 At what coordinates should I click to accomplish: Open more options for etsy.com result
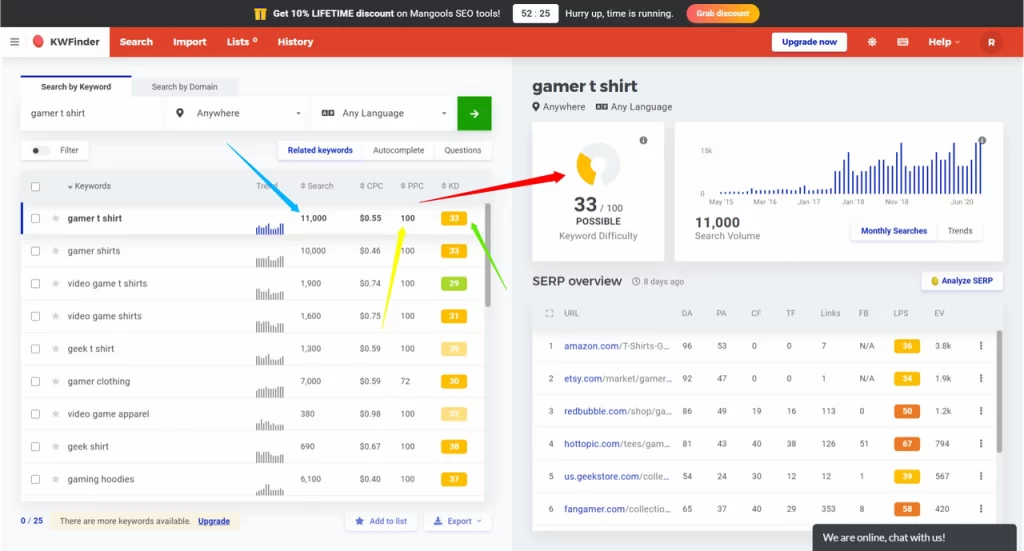[x=981, y=379]
